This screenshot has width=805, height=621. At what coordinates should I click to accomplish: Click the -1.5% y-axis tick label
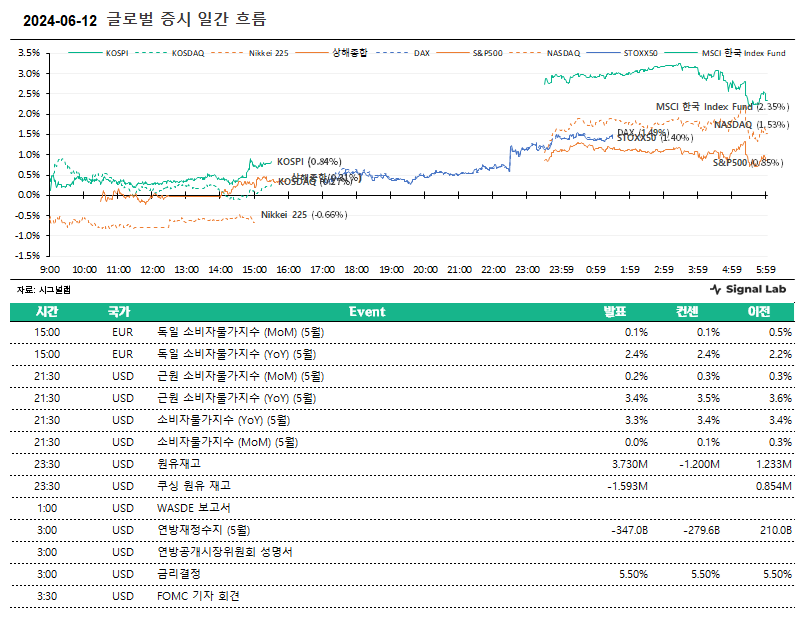[27, 256]
